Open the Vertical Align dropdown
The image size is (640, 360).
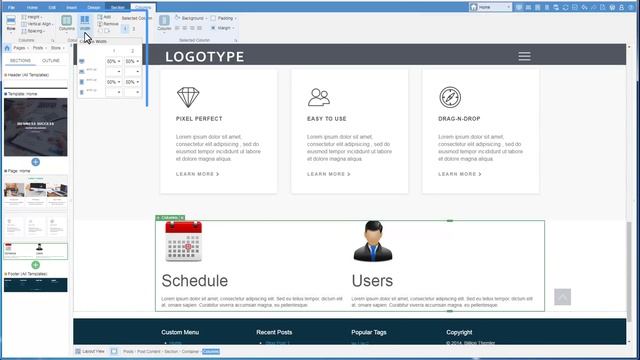point(37,24)
